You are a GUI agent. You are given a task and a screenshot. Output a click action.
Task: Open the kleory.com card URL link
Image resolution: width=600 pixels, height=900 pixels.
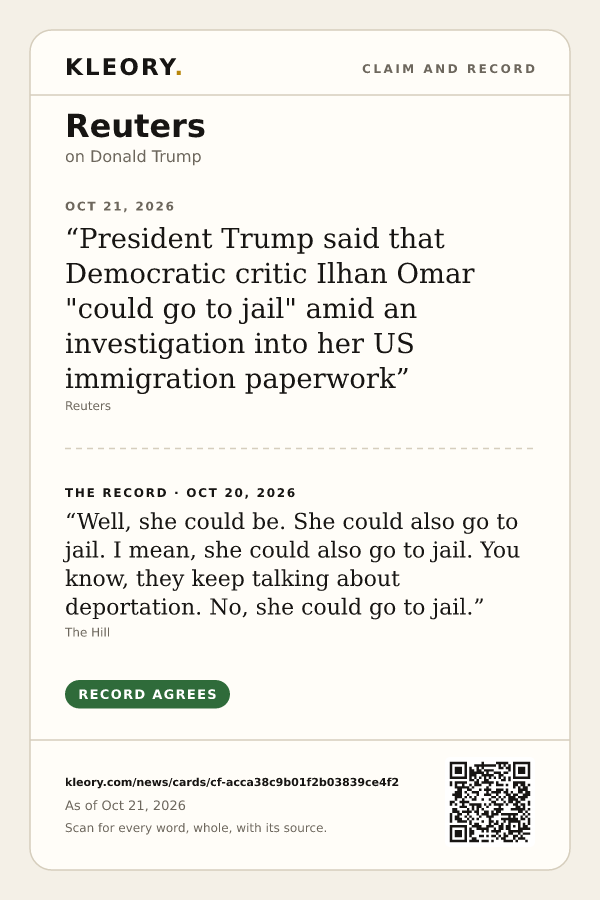232,782
